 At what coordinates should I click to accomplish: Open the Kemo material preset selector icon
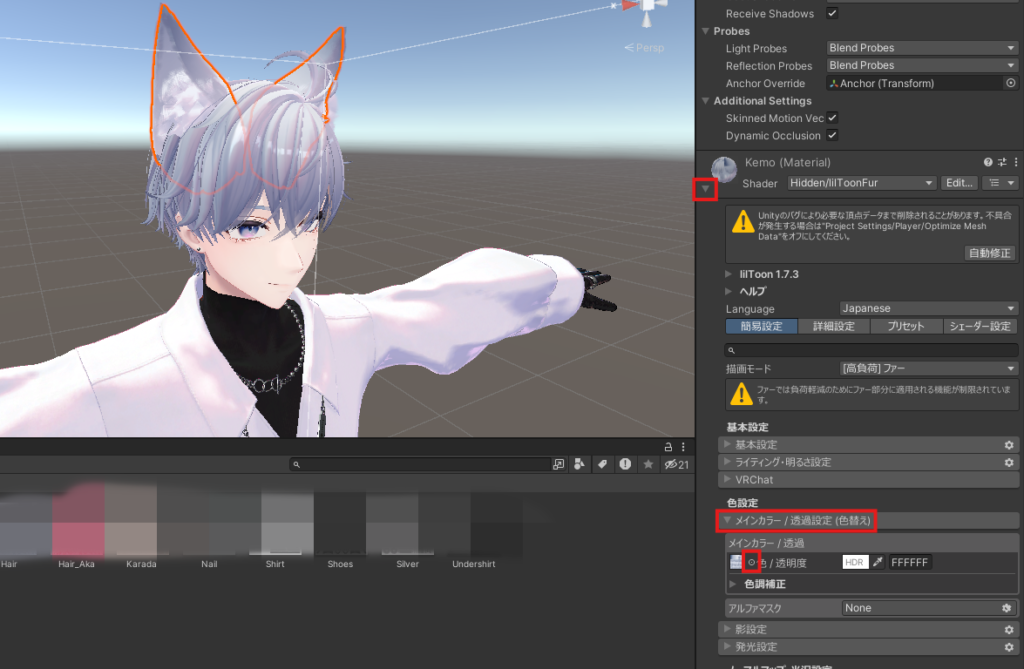[x=1002, y=162]
